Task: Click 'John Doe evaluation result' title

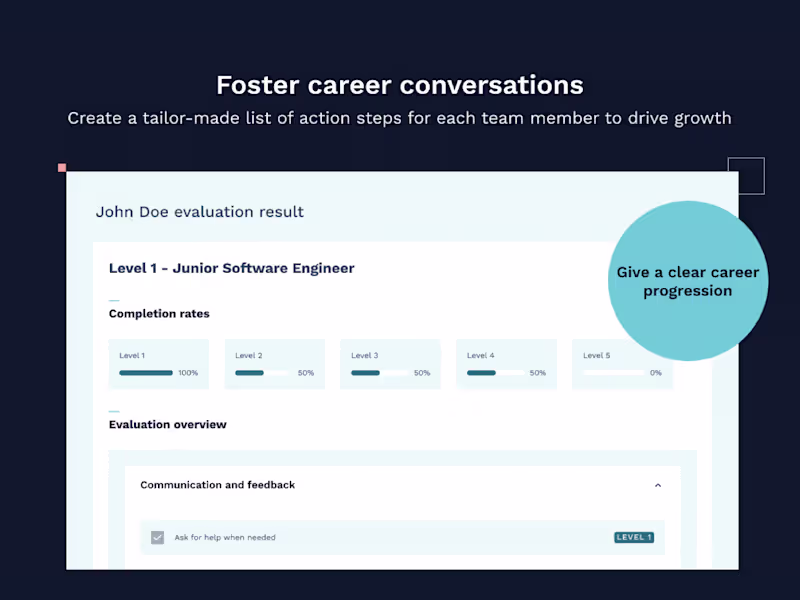Action: [199, 212]
